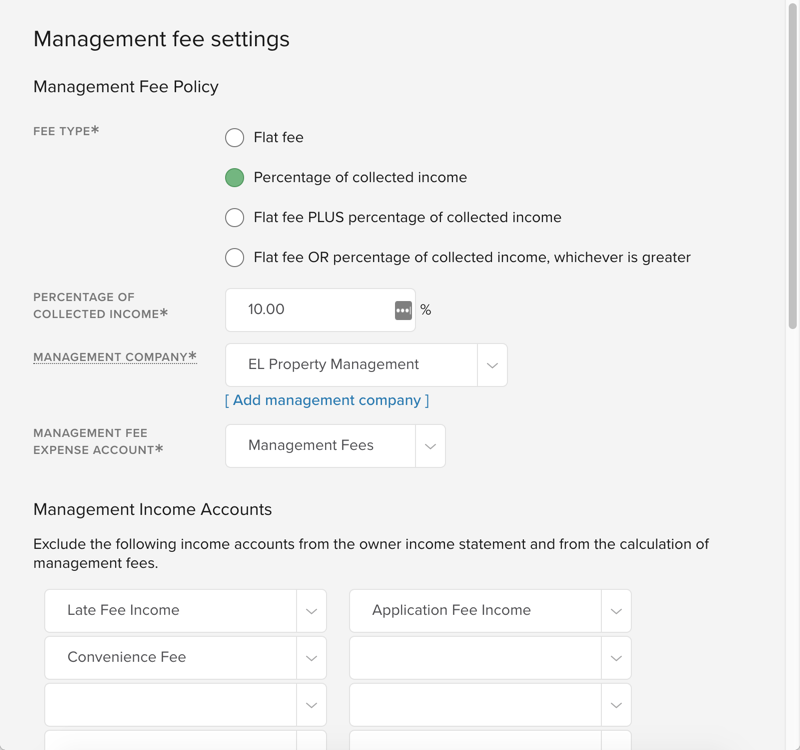Pick Flat fee OR percentage, whichever is greater
Screen dimensions: 800x750
point(234,257)
